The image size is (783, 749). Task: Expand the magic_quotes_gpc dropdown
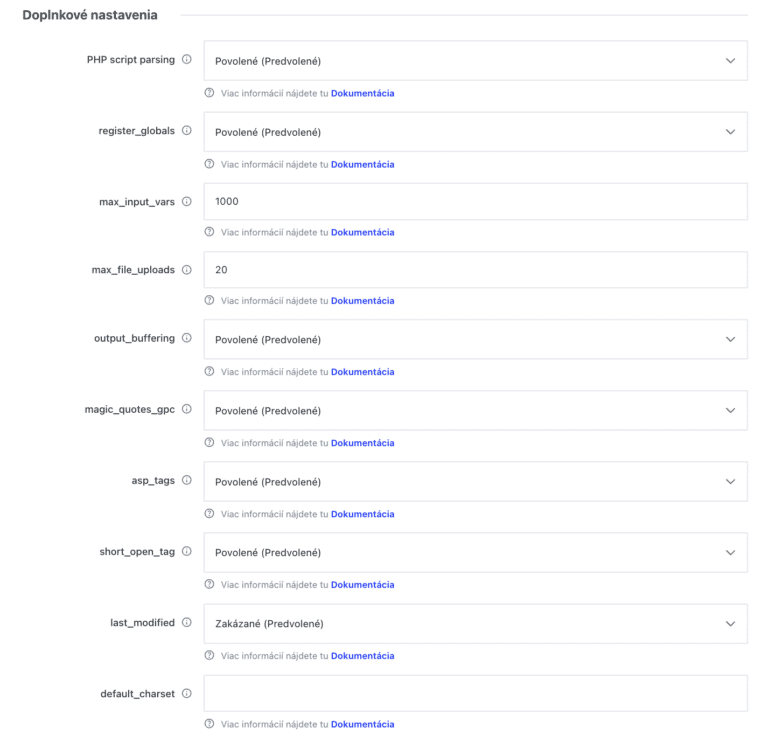[475, 410]
